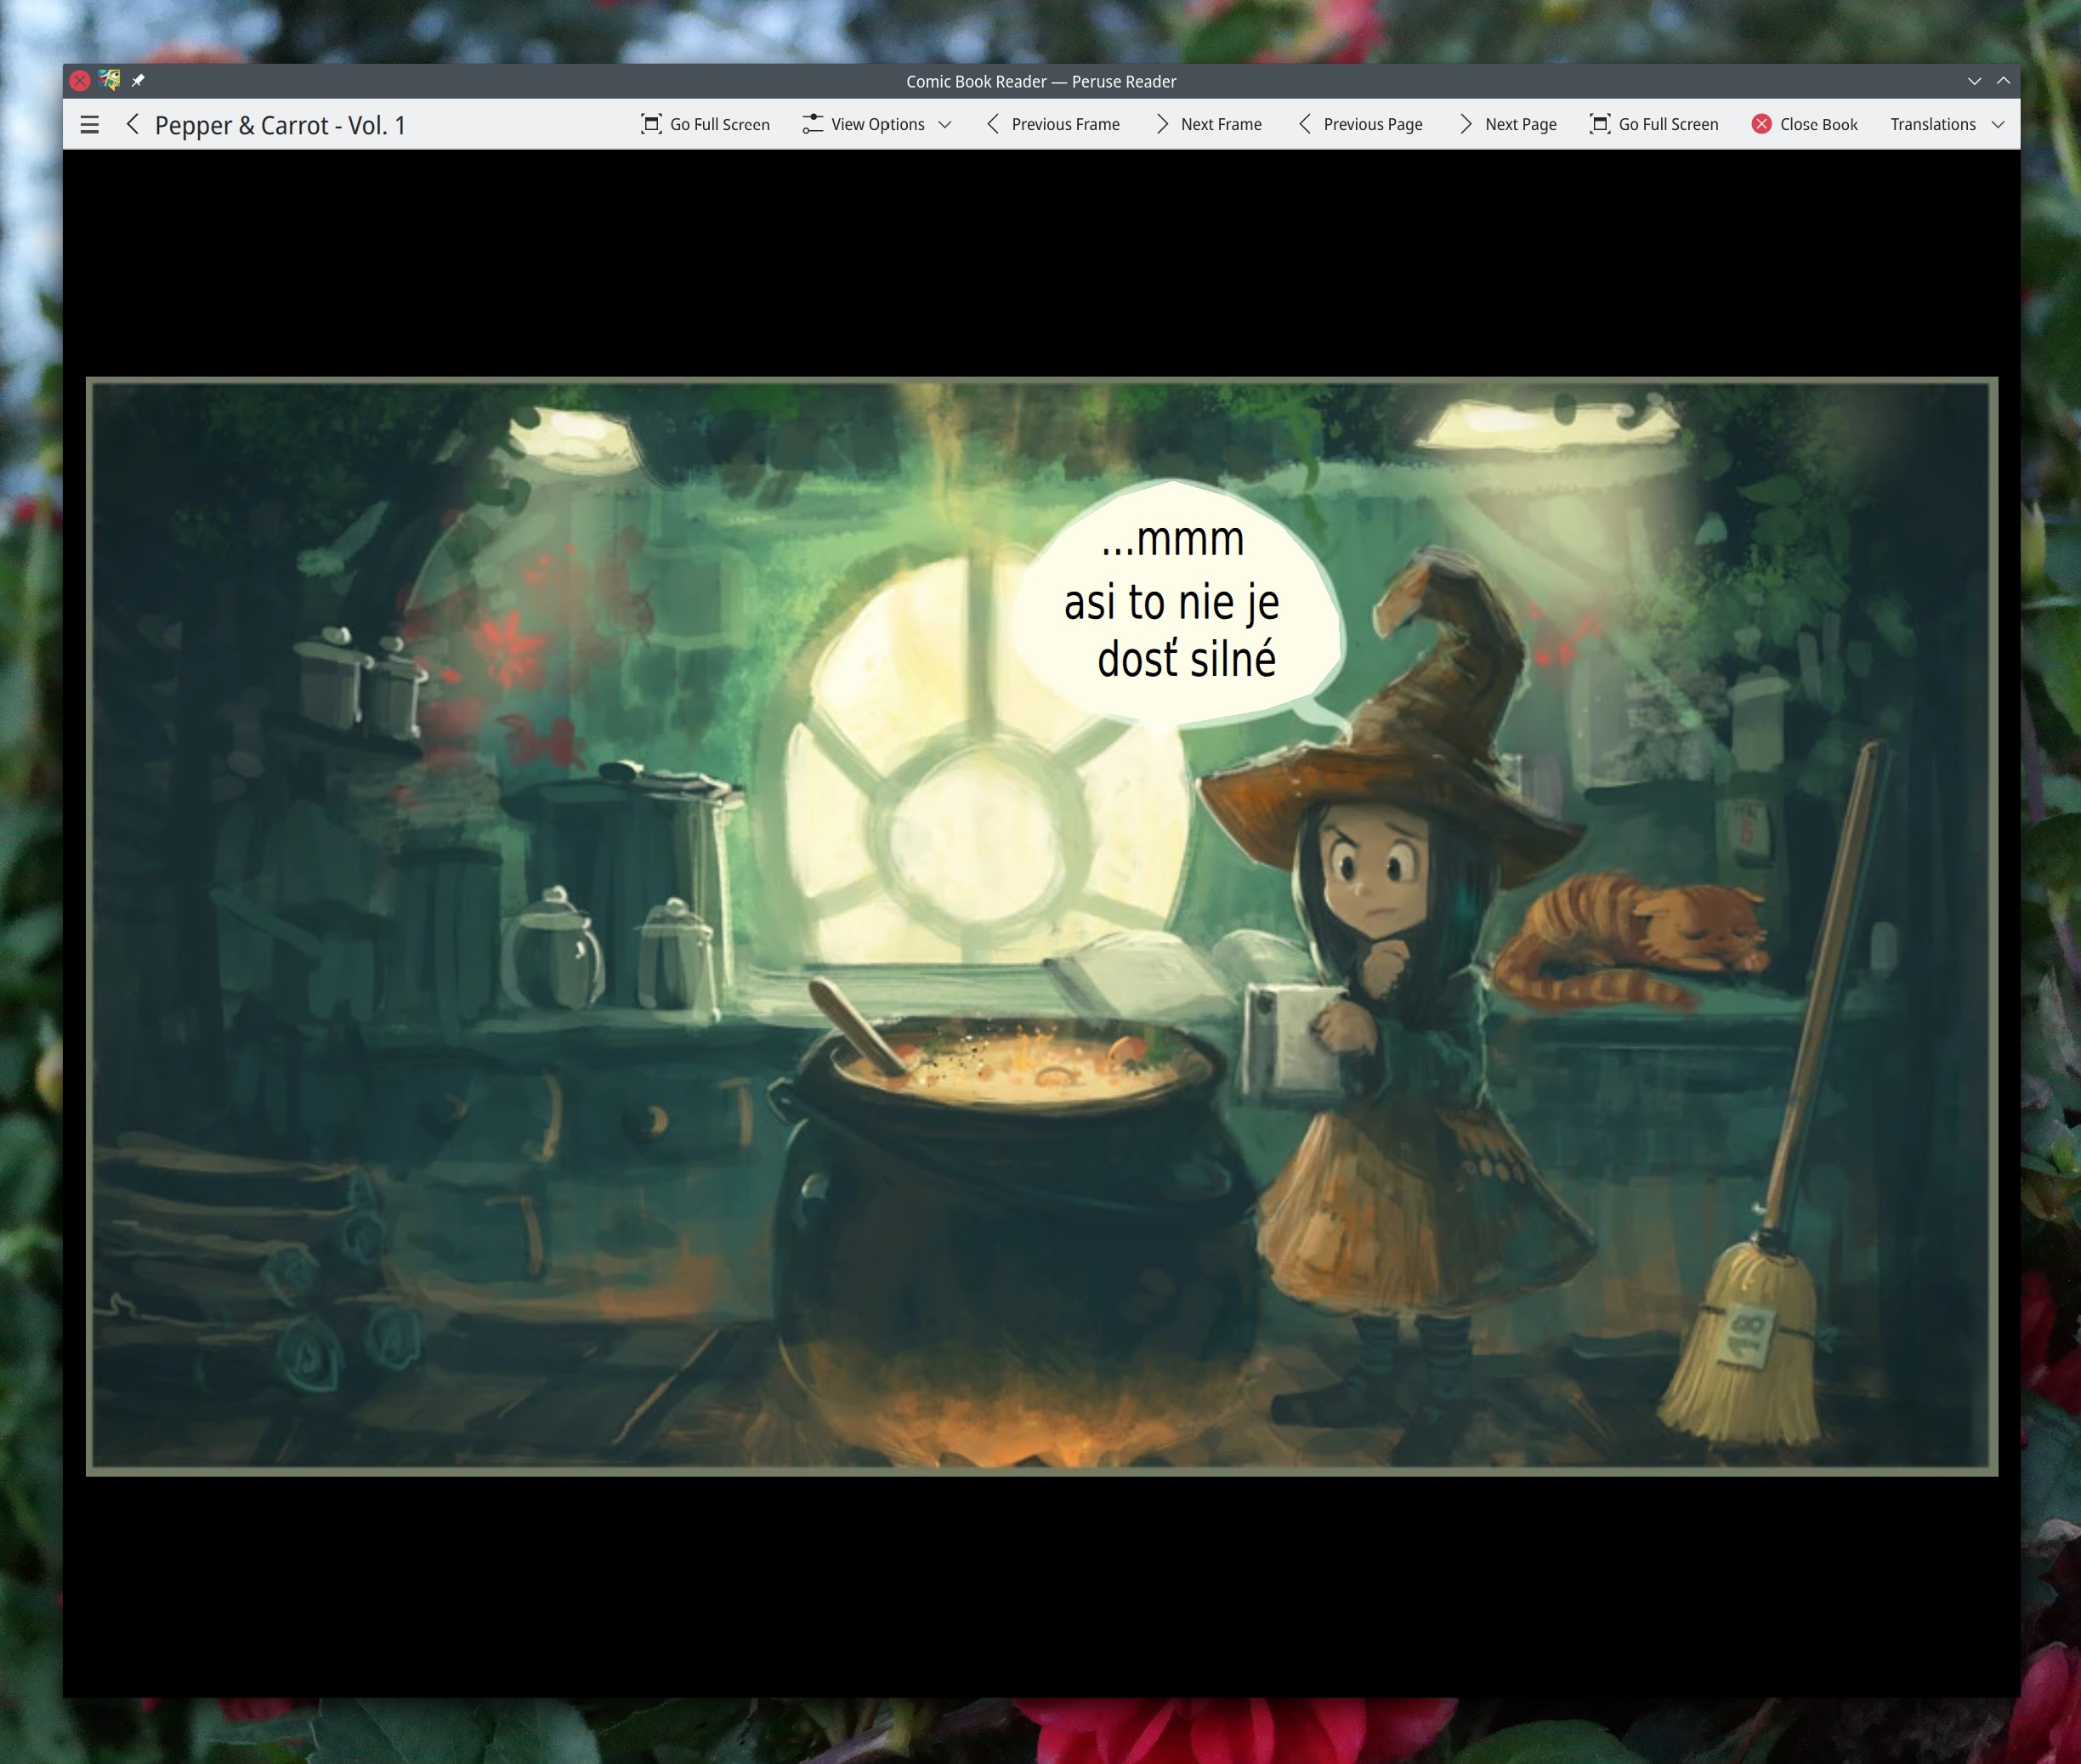
Task: Go to the Previous Page
Action: pyautogui.click(x=1360, y=124)
